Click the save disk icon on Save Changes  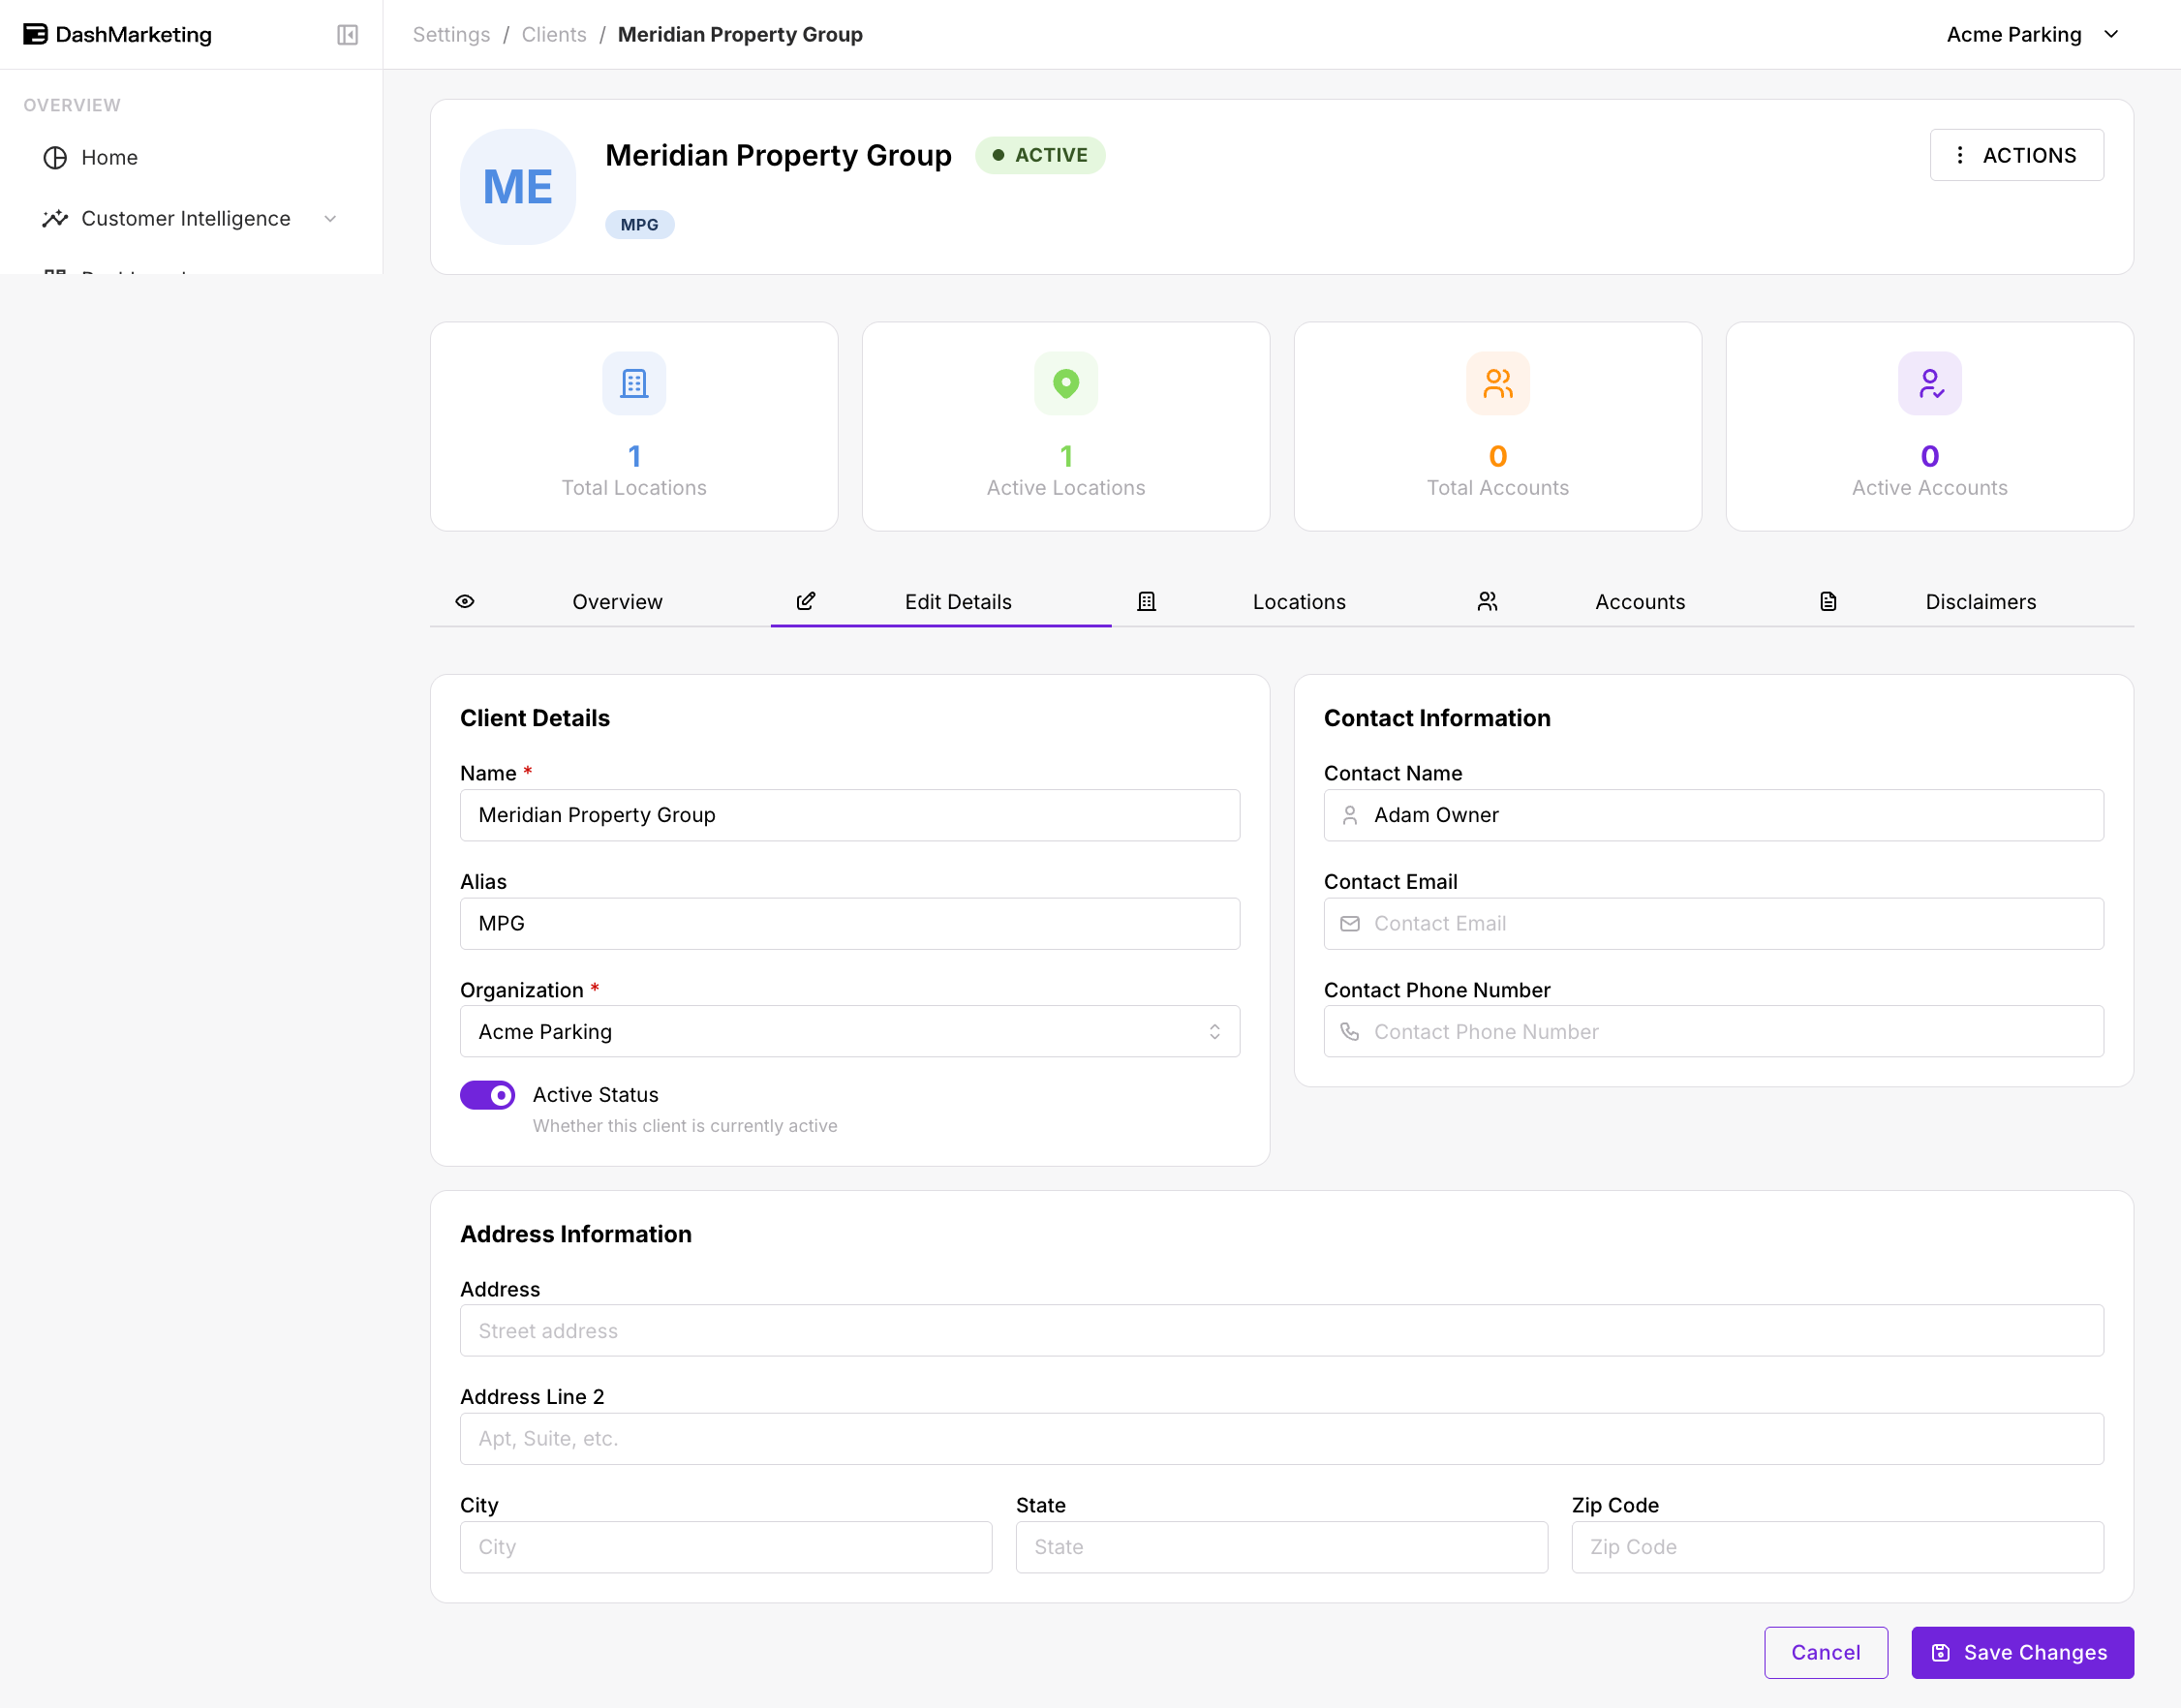tap(1941, 1653)
